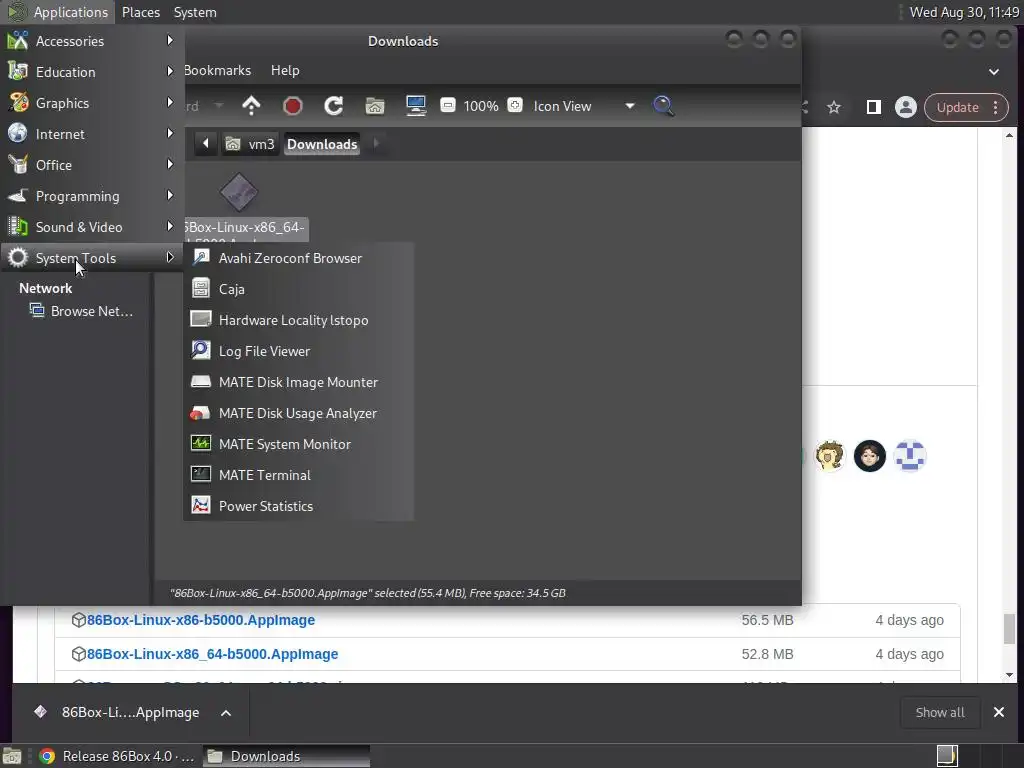Open Hardware Locality lstopo
Image resolution: width=1024 pixels, height=768 pixels.
click(299, 320)
